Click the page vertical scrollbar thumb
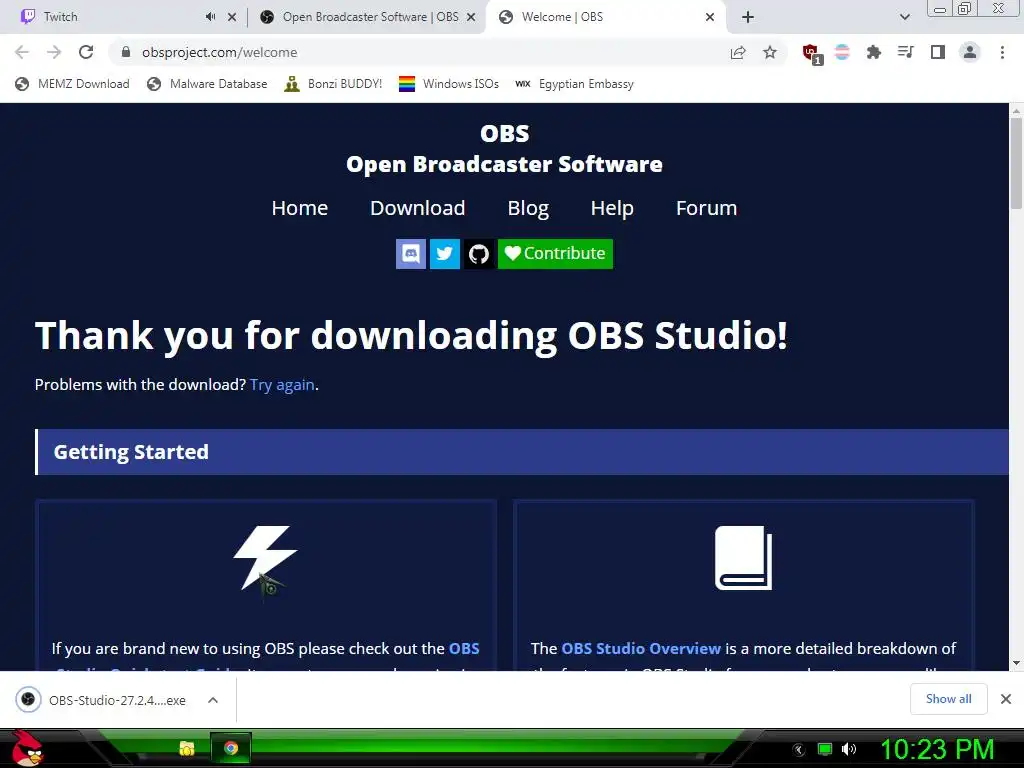 [1016, 165]
